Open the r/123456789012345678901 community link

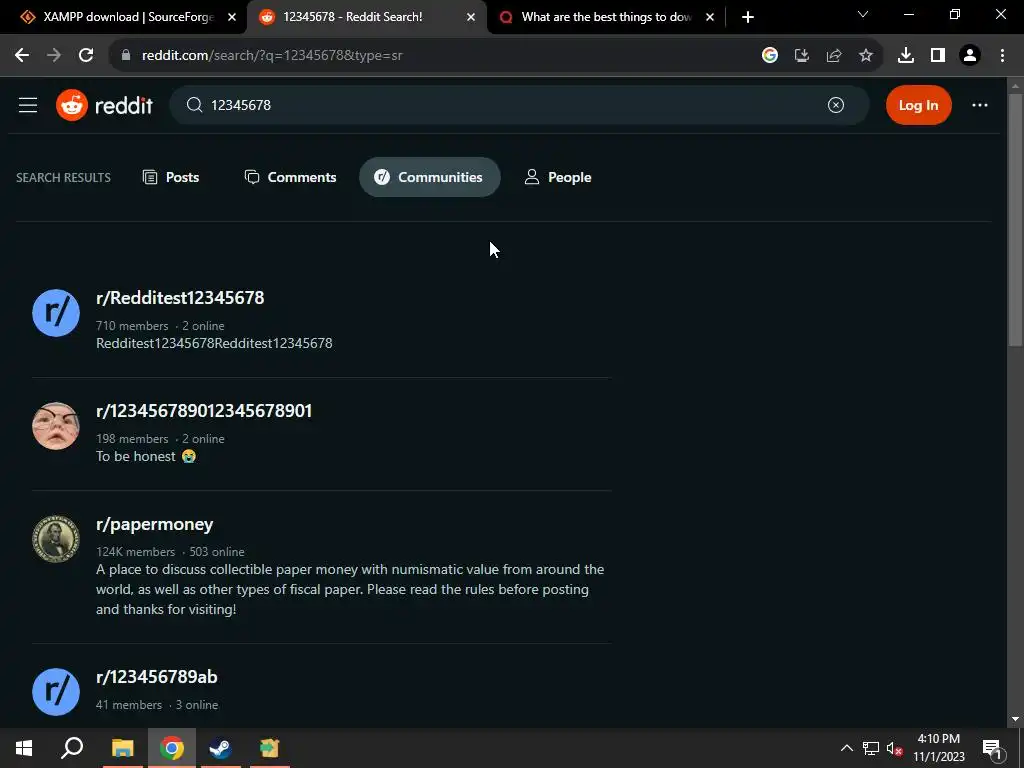[x=204, y=411]
